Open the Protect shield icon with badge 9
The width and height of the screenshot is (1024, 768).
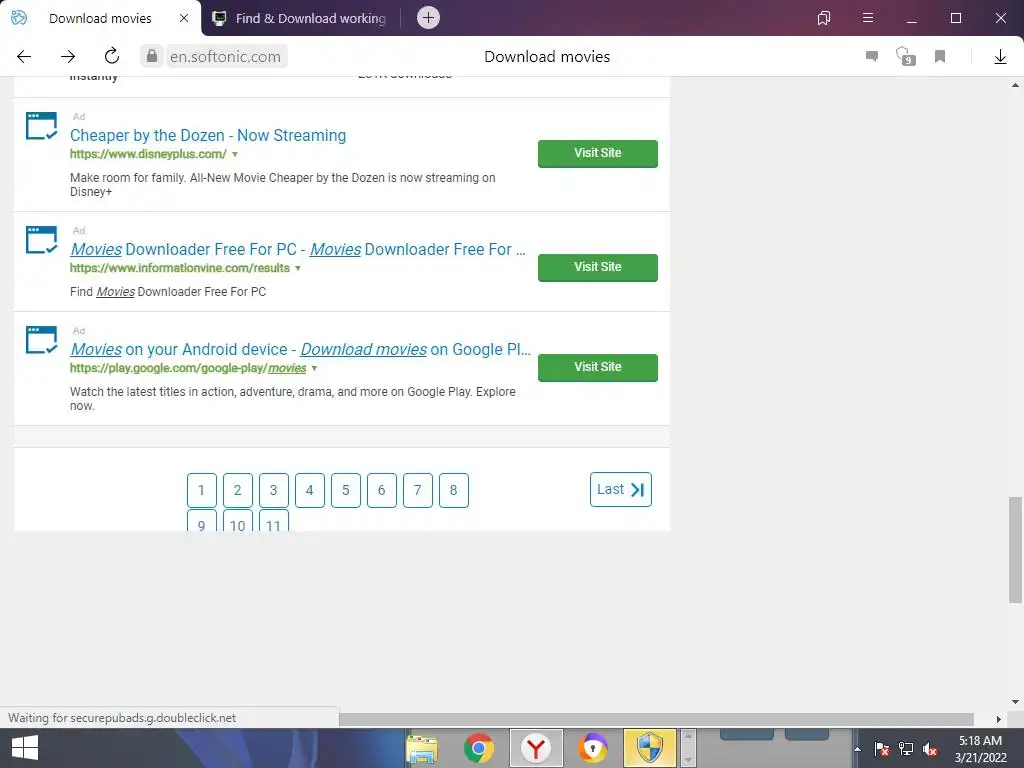pos(905,56)
